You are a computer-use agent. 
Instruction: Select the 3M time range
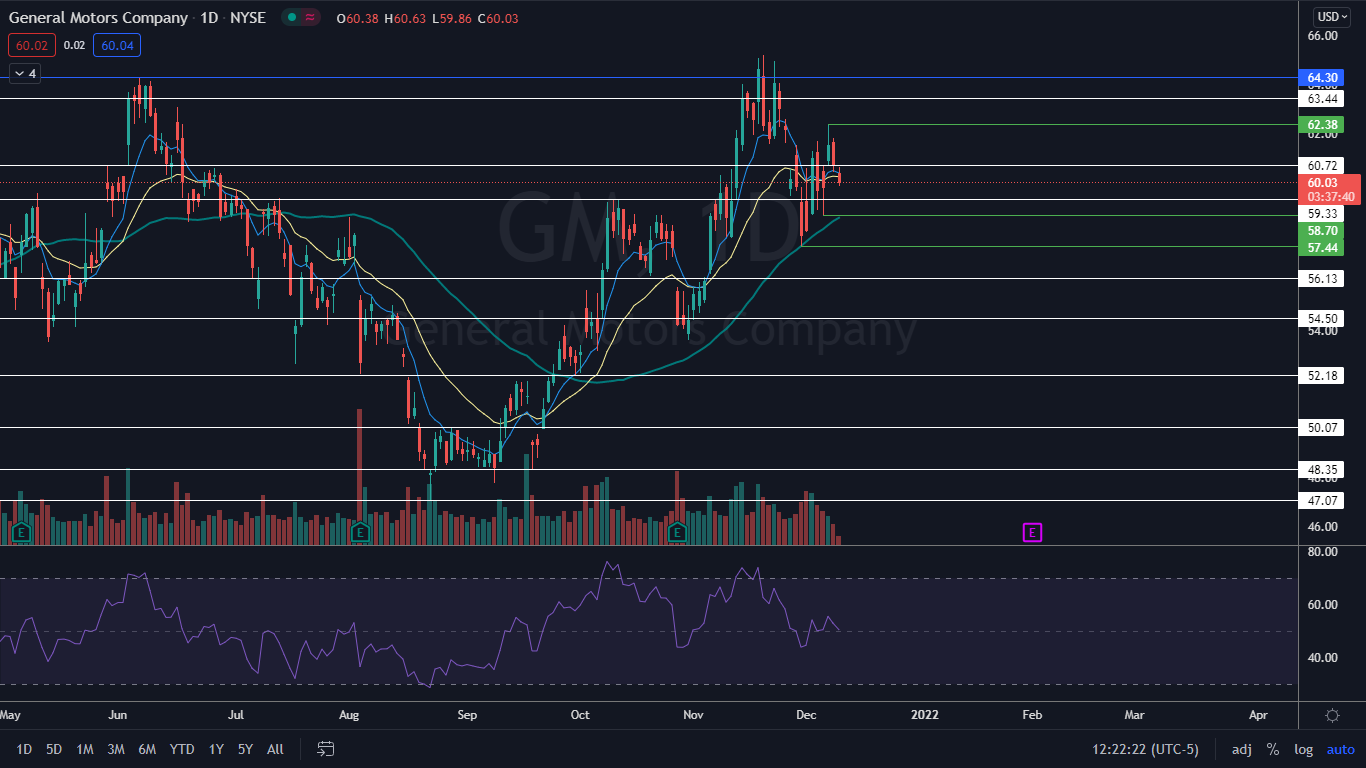[116, 749]
